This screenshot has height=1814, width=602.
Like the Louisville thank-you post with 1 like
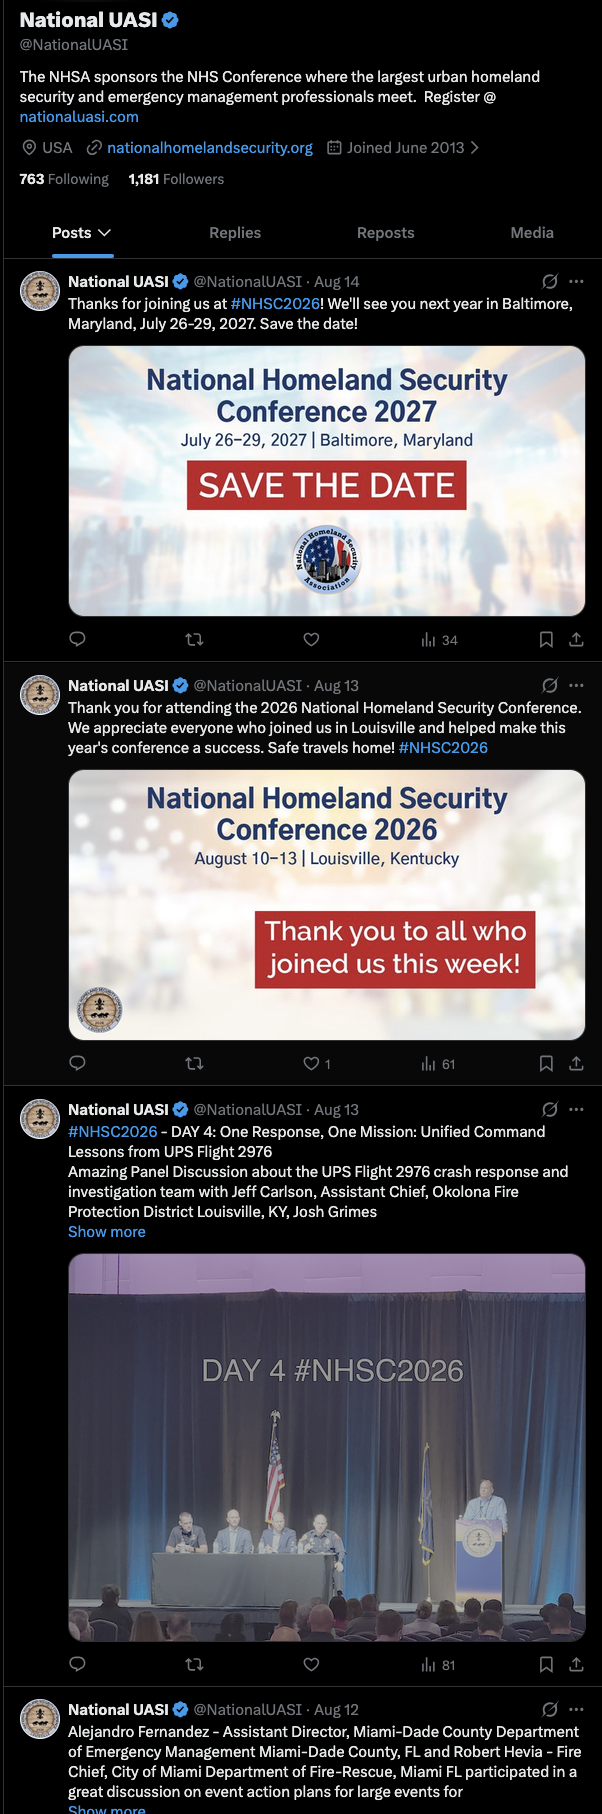coord(317,1063)
